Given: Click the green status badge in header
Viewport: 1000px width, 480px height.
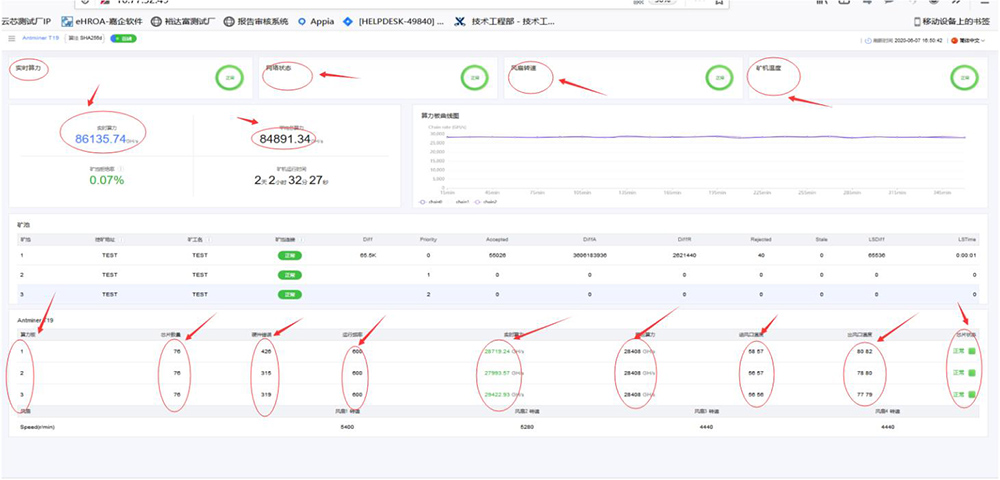Looking at the screenshot, I should click(124, 39).
